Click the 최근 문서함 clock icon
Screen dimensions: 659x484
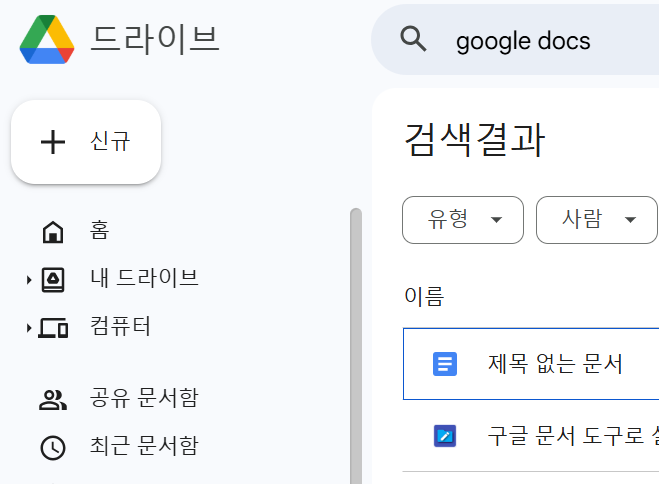click(x=53, y=448)
